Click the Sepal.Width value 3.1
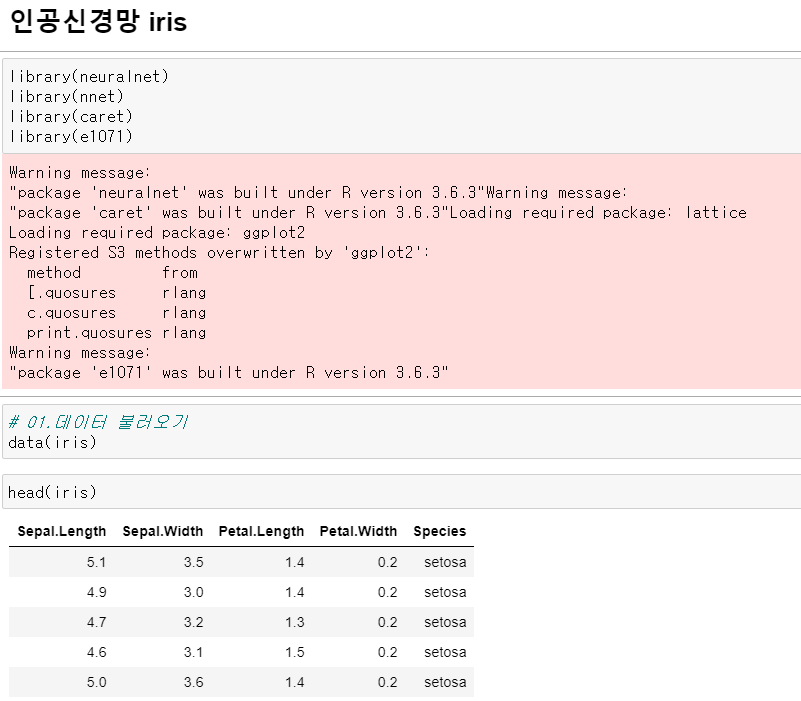This screenshot has height=701, width=801. pyautogui.click(x=193, y=652)
